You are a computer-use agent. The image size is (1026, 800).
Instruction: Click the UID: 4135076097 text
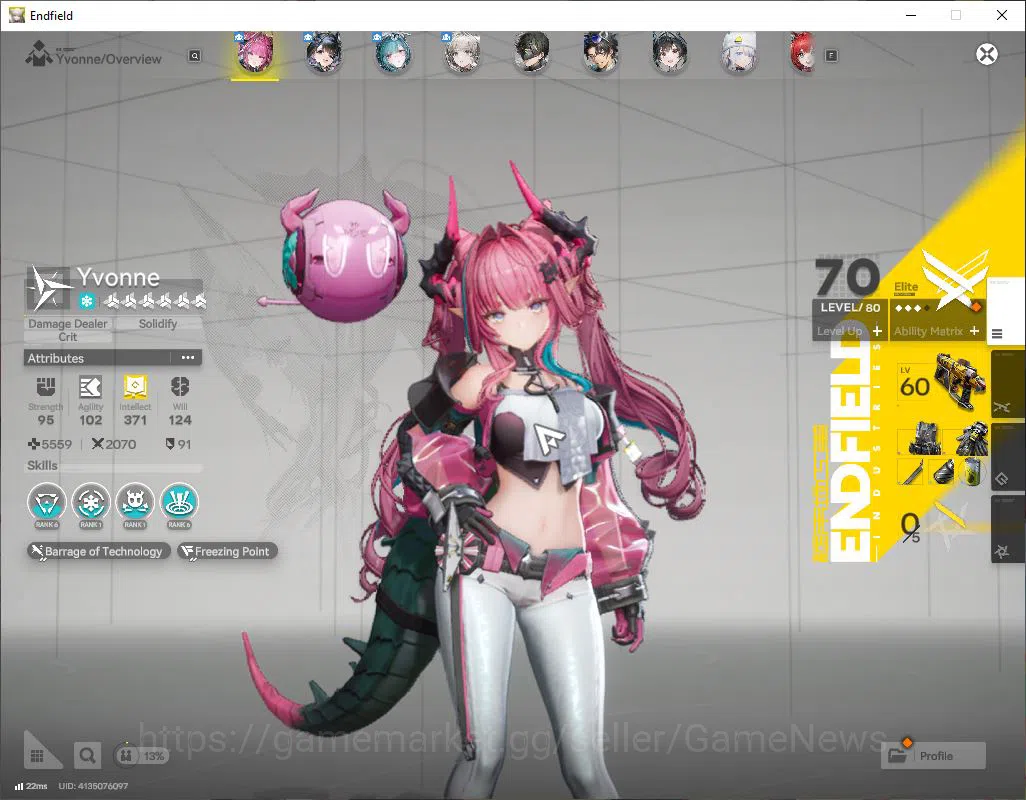tap(93, 786)
